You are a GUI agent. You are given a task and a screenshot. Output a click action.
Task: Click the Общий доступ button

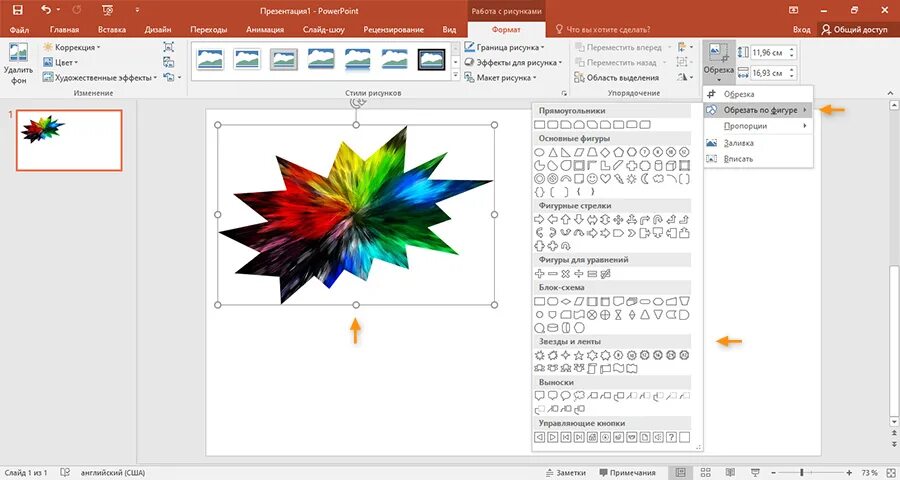click(855, 29)
